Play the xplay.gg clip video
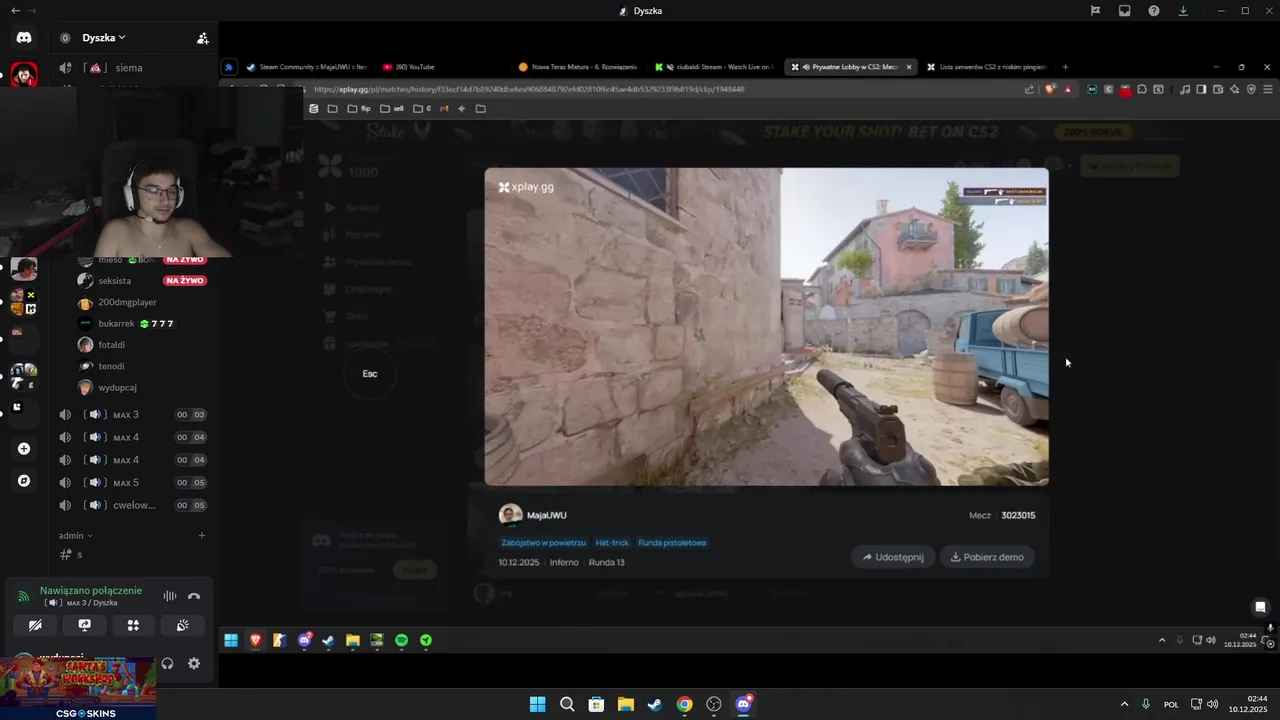This screenshot has width=1280, height=720. [x=767, y=327]
